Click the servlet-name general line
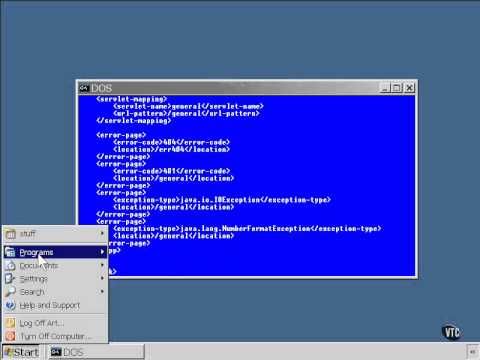 [188, 106]
